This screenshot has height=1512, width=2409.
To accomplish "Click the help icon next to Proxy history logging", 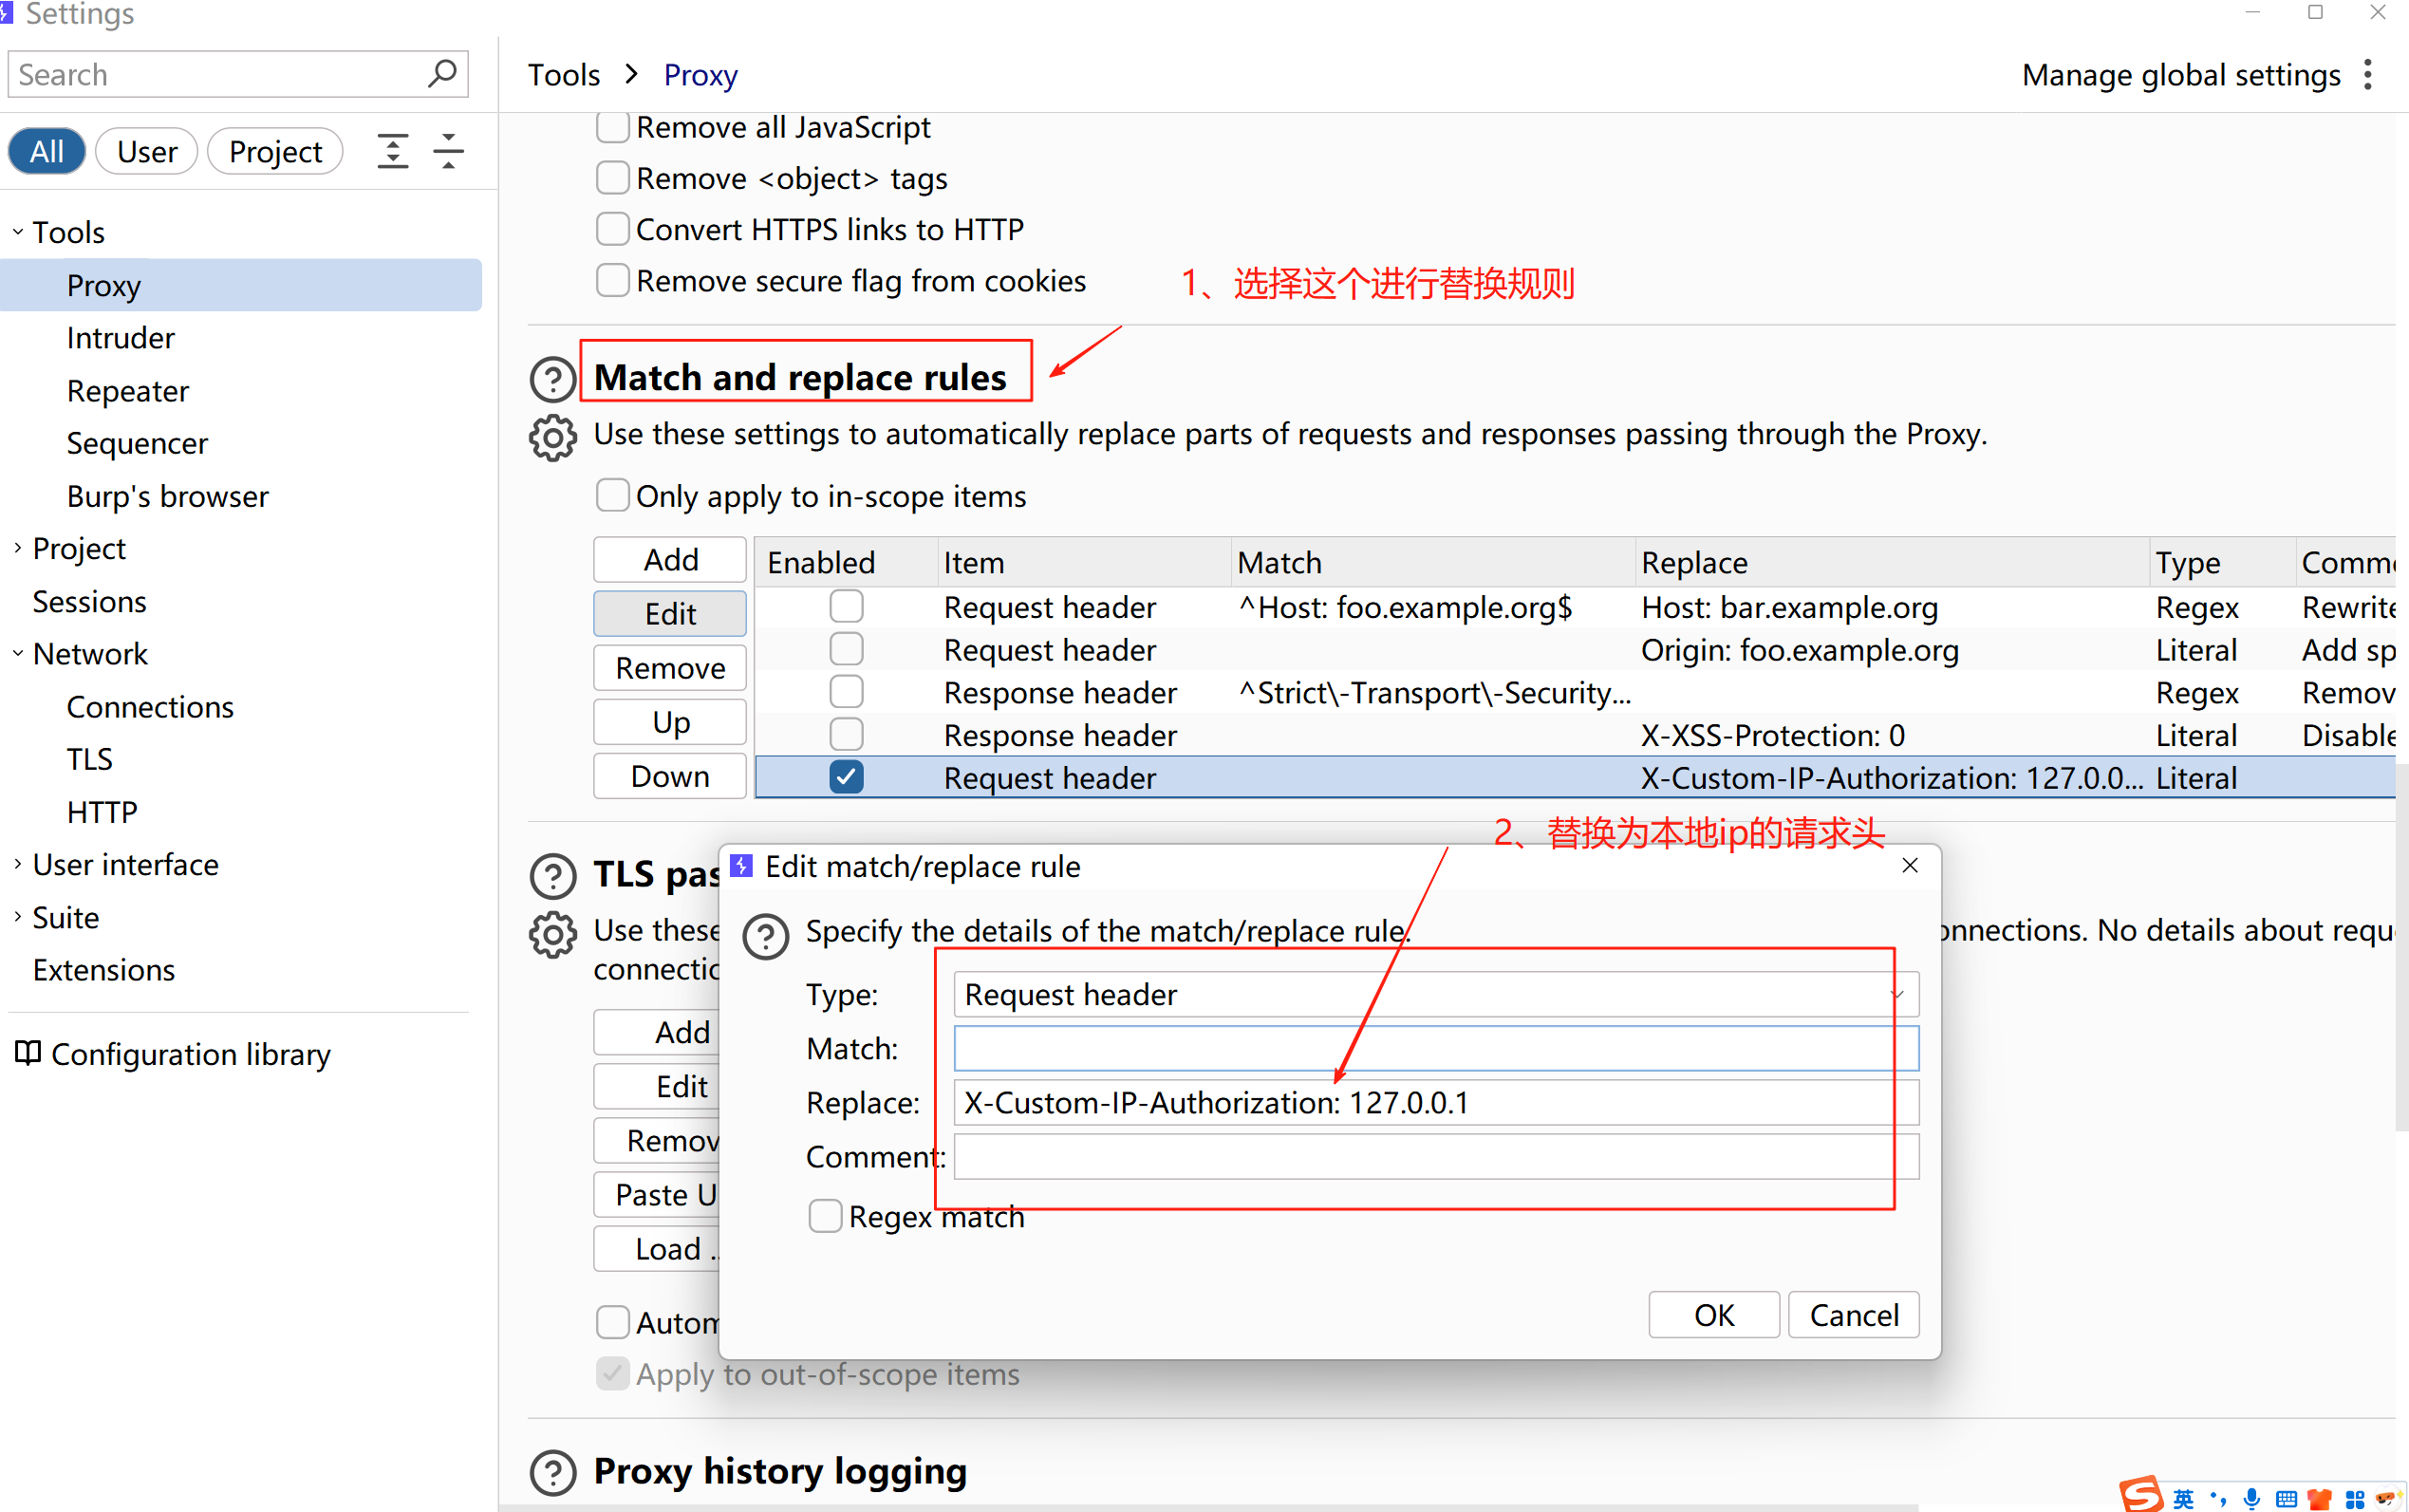I will [x=552, y=1472].
